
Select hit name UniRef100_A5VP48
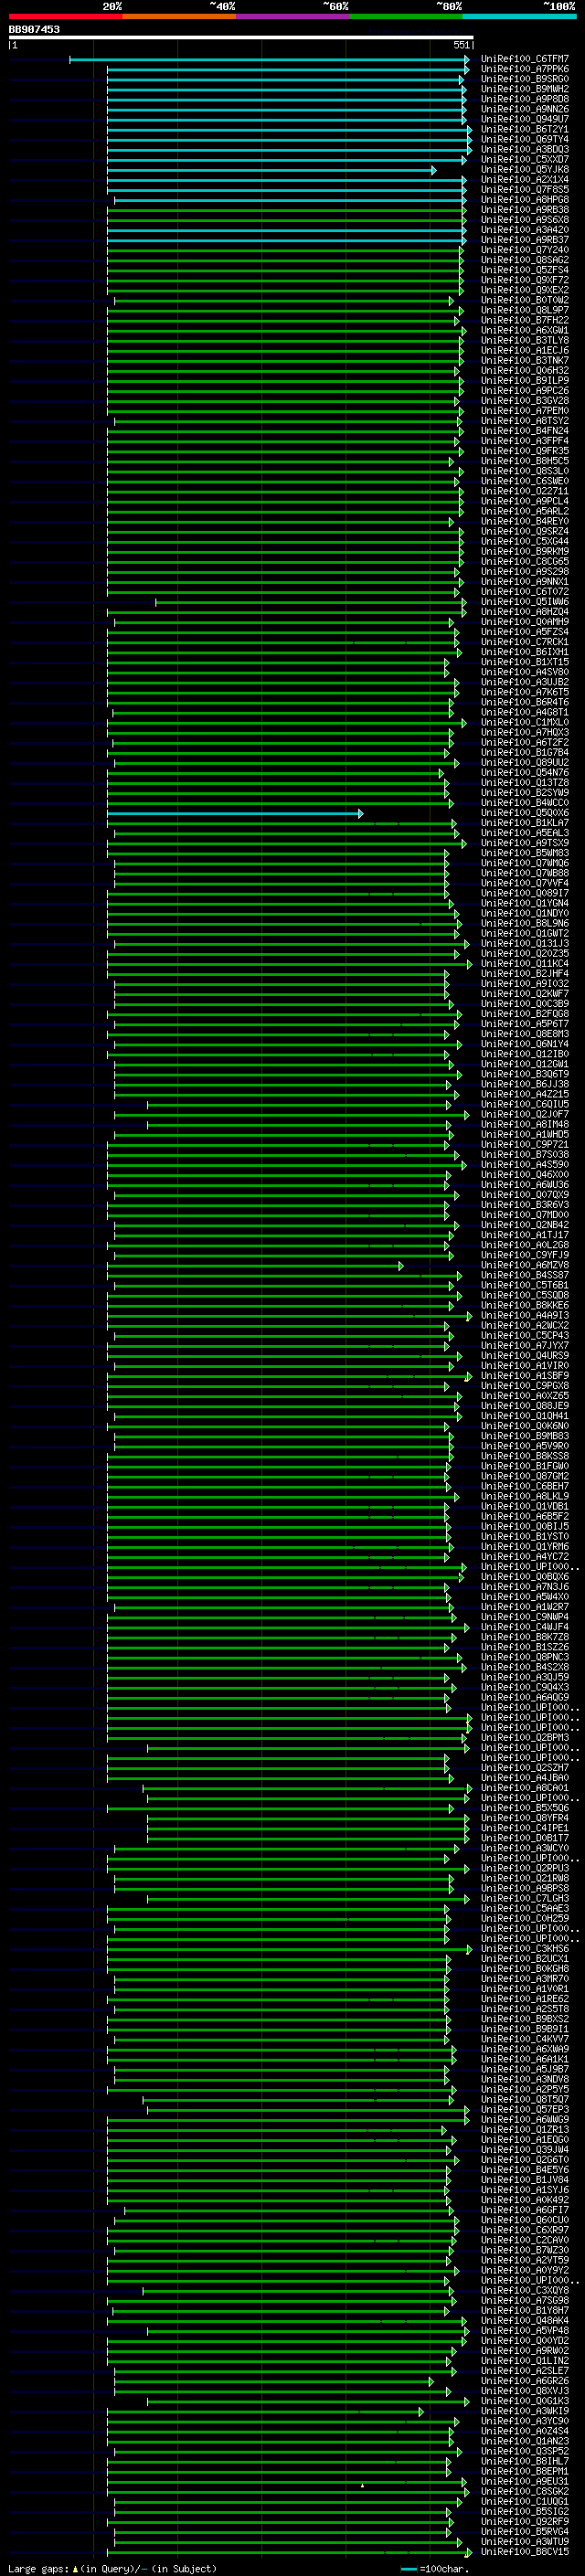tap(525, 2331)
